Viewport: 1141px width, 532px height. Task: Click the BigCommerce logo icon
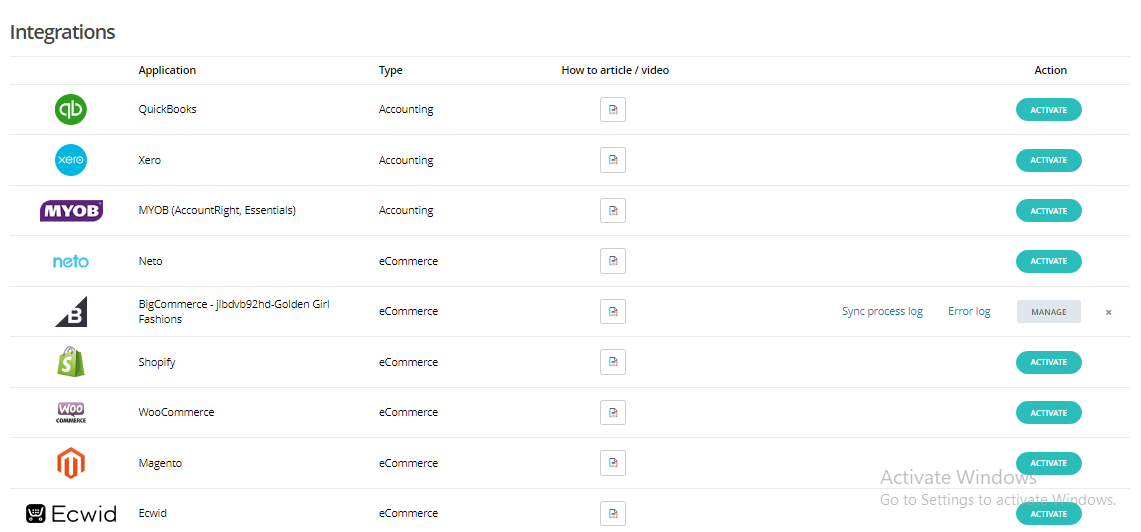71,311
